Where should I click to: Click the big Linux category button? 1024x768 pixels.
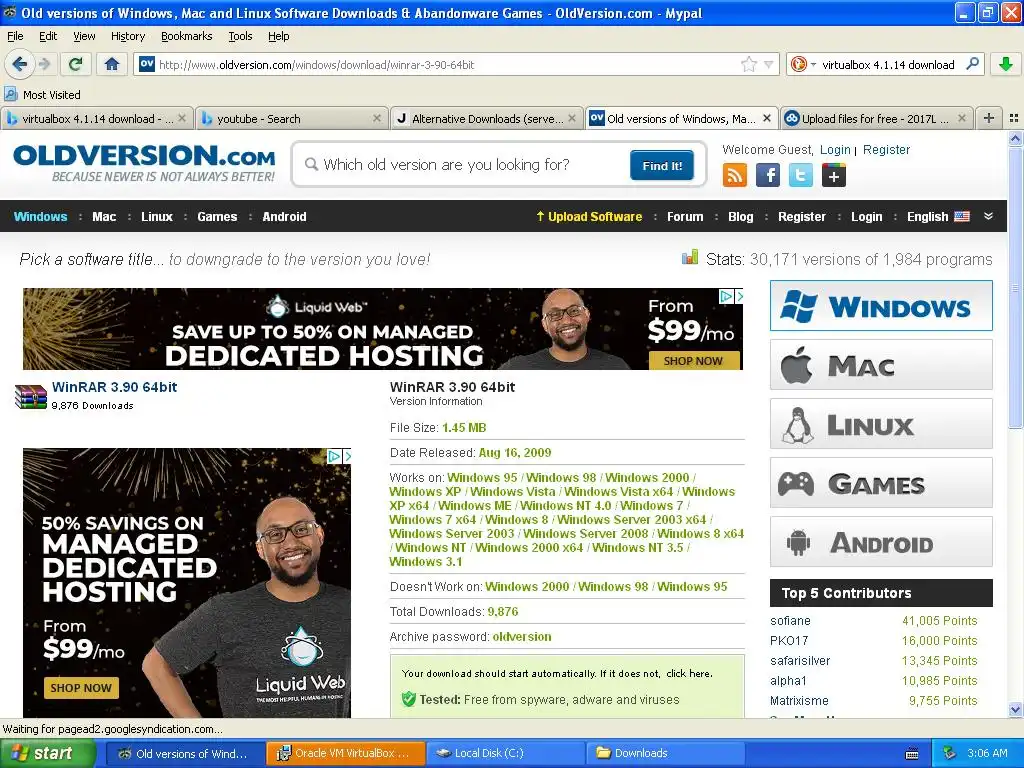(881, 424)
